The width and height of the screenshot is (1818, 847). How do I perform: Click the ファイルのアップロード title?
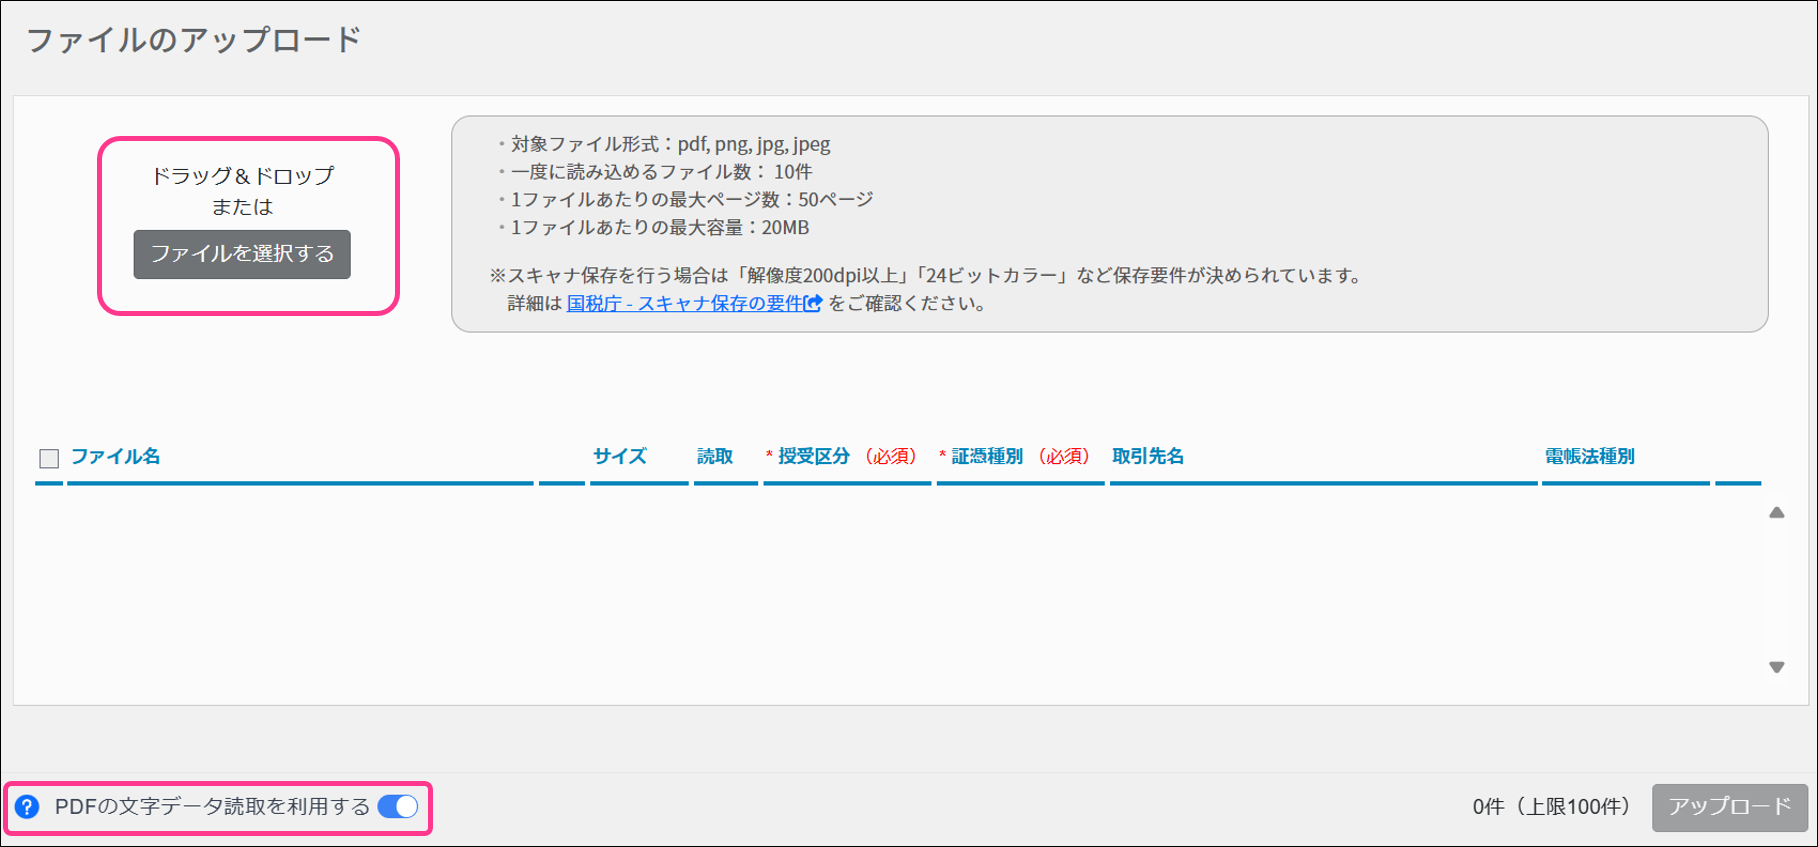(x=194, y=40)
